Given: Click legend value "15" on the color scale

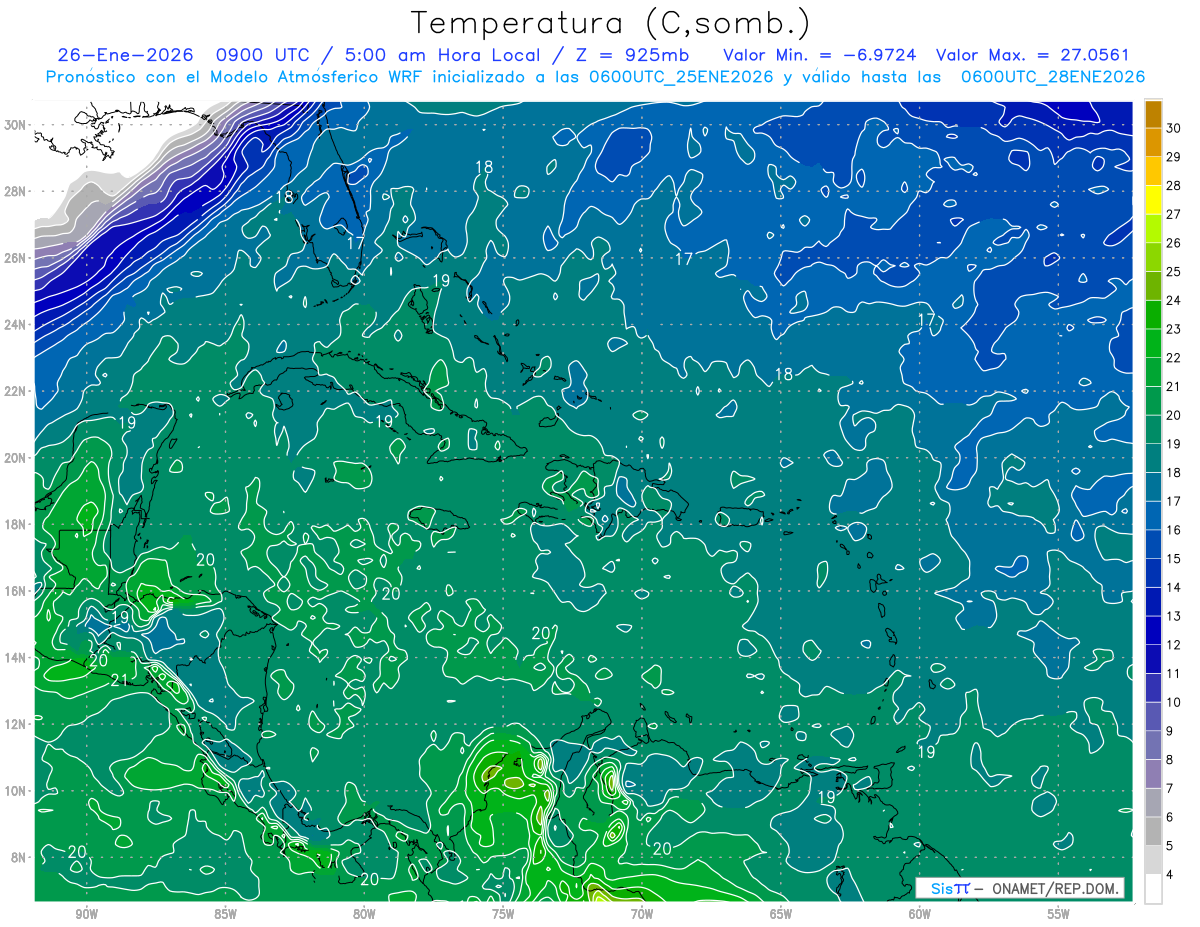Looking at the screenshot, I should pos(1174,559).
